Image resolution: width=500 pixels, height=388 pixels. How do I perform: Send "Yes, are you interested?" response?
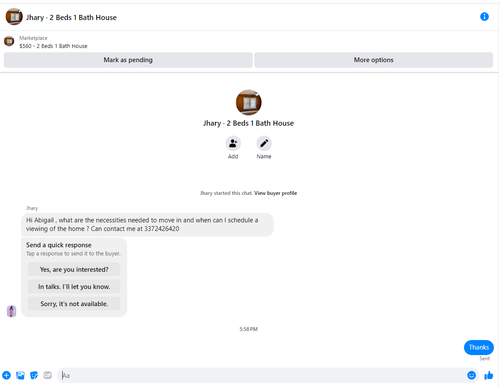(74, 269)
